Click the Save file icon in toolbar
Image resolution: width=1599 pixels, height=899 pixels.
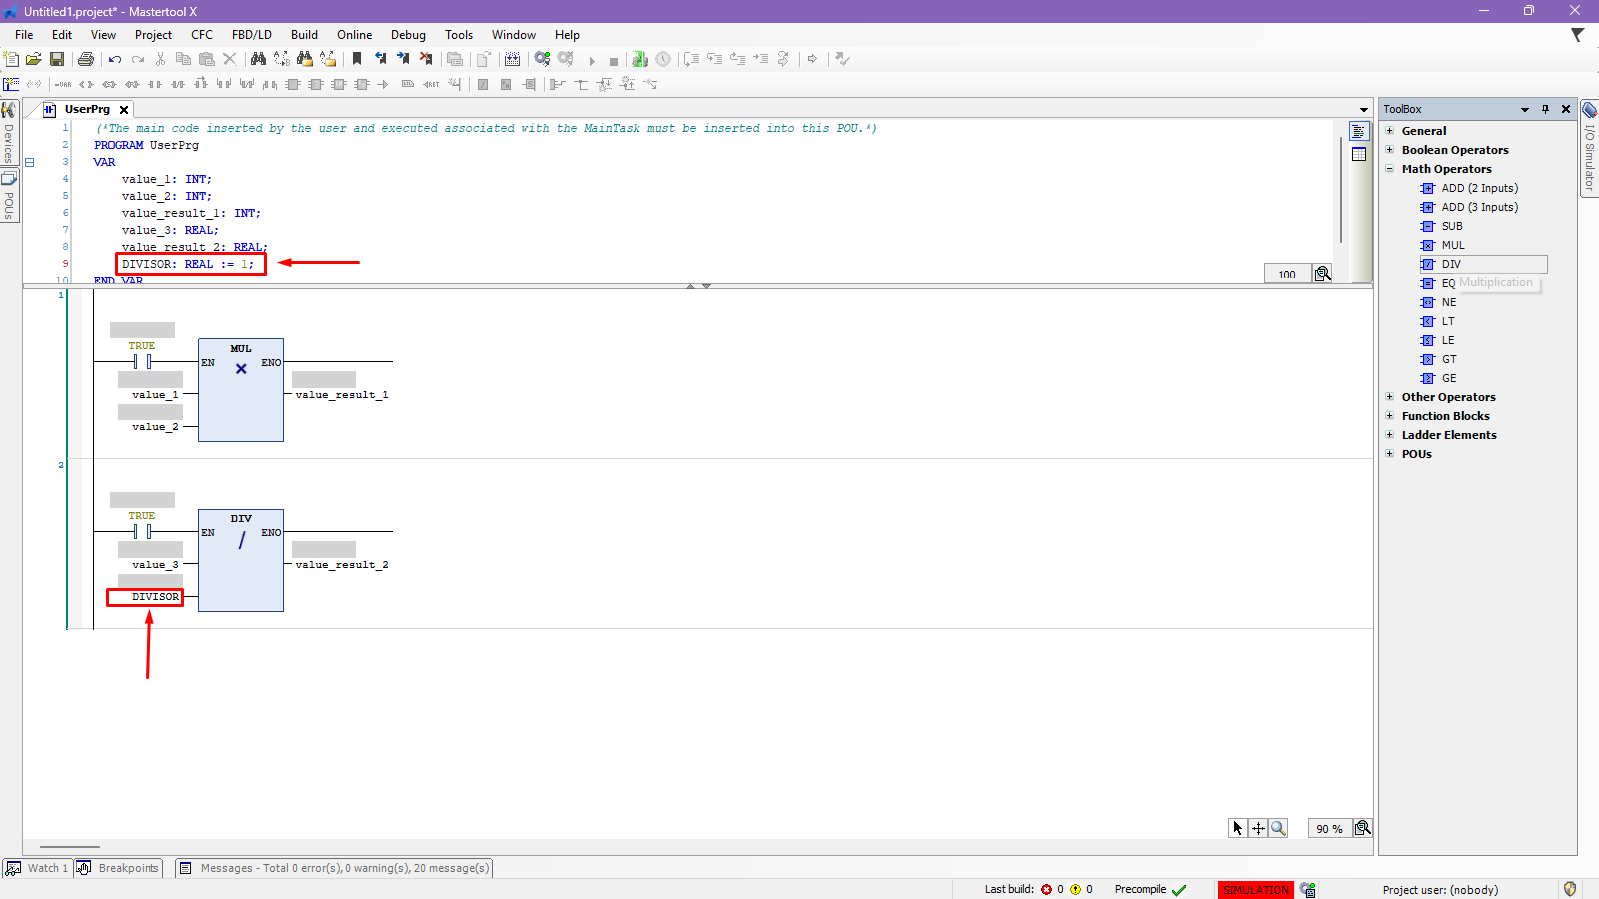pos(57,60)
